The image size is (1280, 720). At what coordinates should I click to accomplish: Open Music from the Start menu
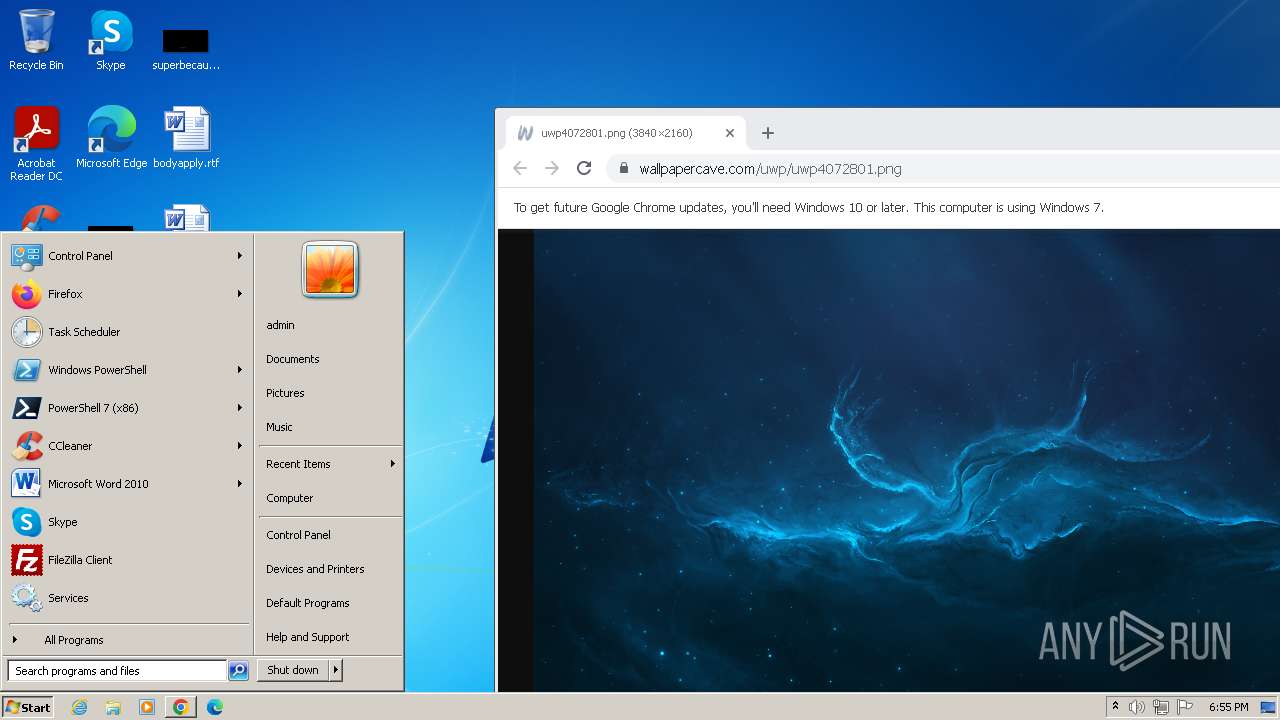(330, 427)
